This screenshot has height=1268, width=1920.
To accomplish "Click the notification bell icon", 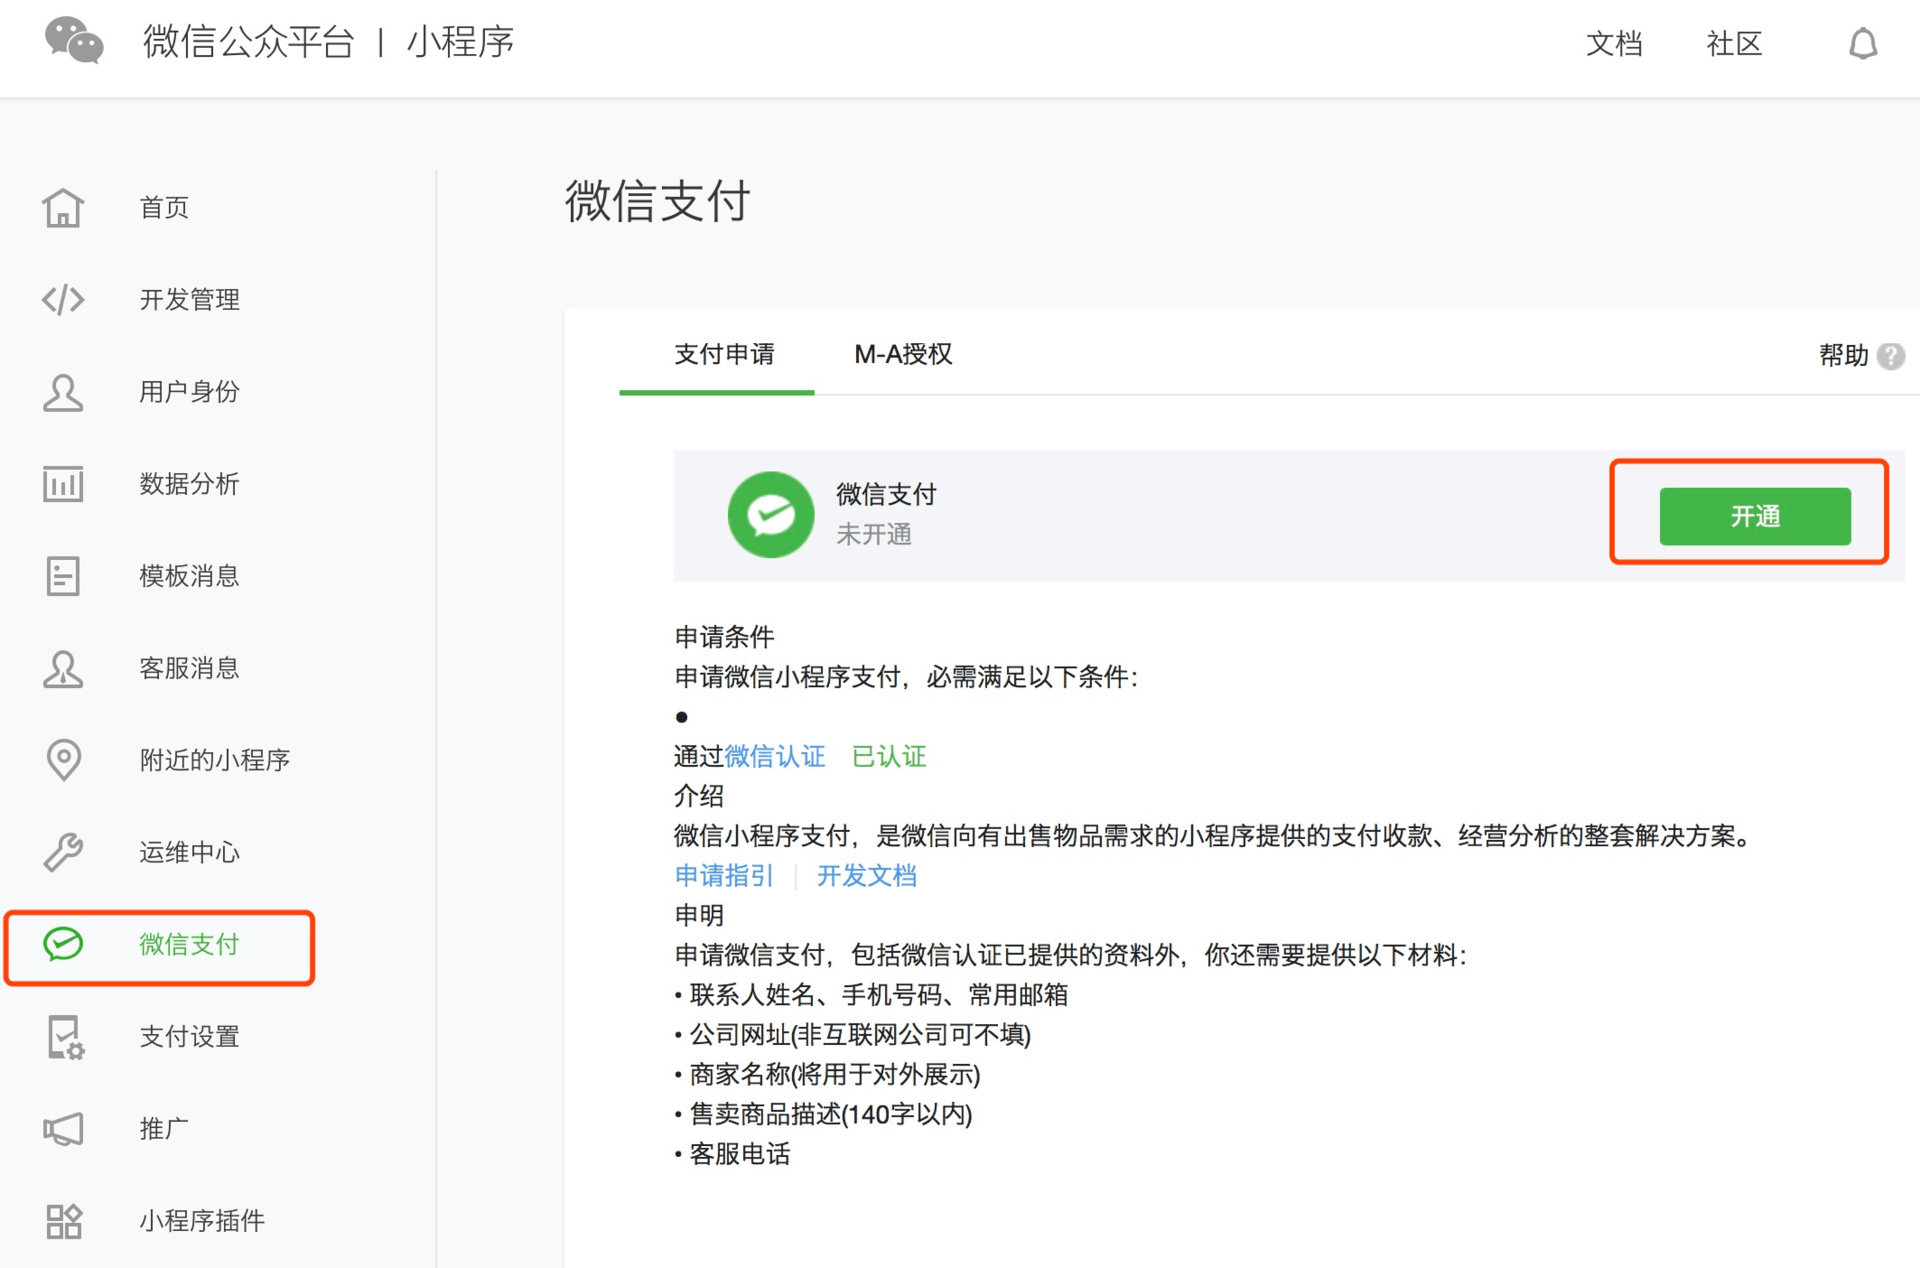I will click(1863, 44).
